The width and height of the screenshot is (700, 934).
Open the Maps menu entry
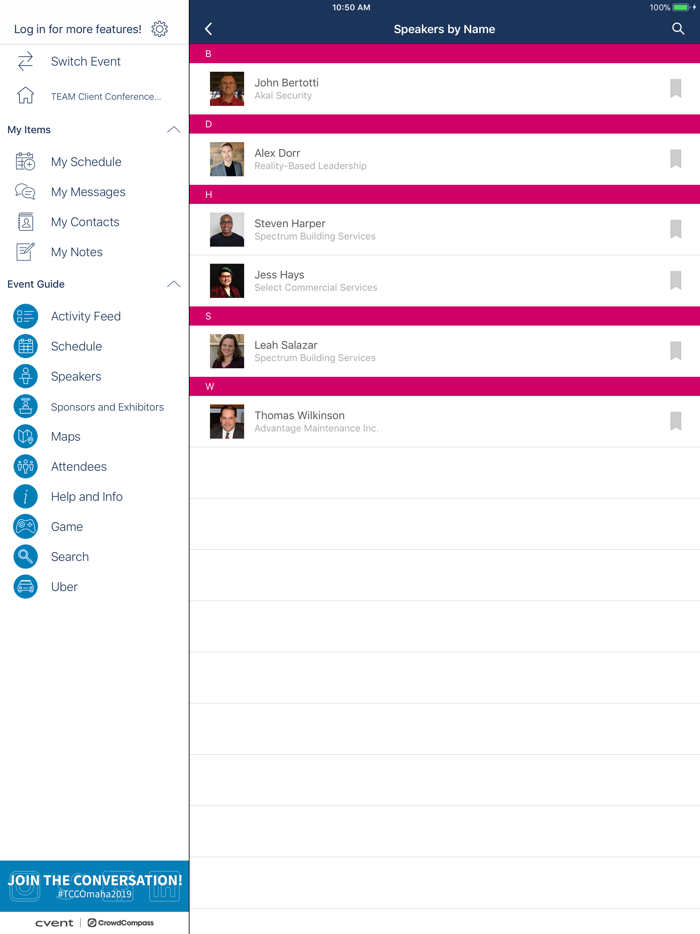[66, 436]
